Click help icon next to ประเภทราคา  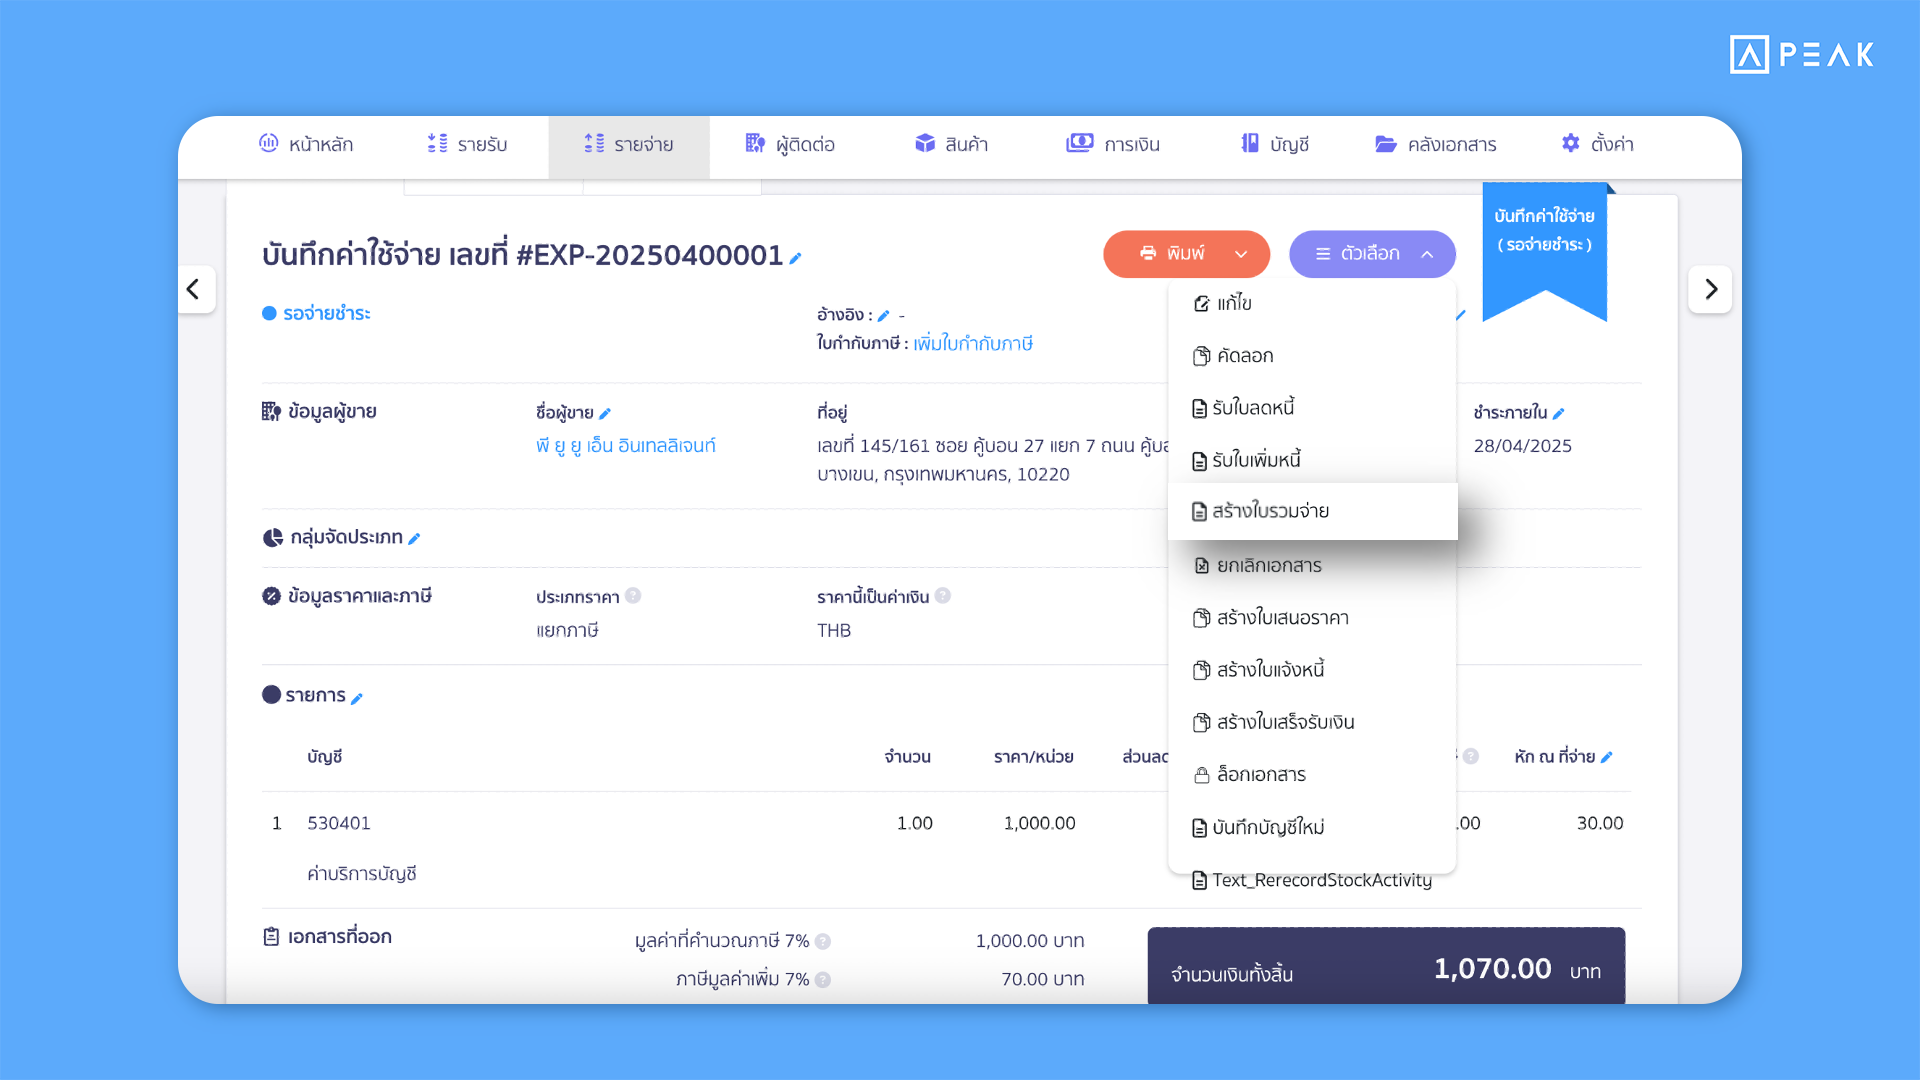(x=633, y=596)
